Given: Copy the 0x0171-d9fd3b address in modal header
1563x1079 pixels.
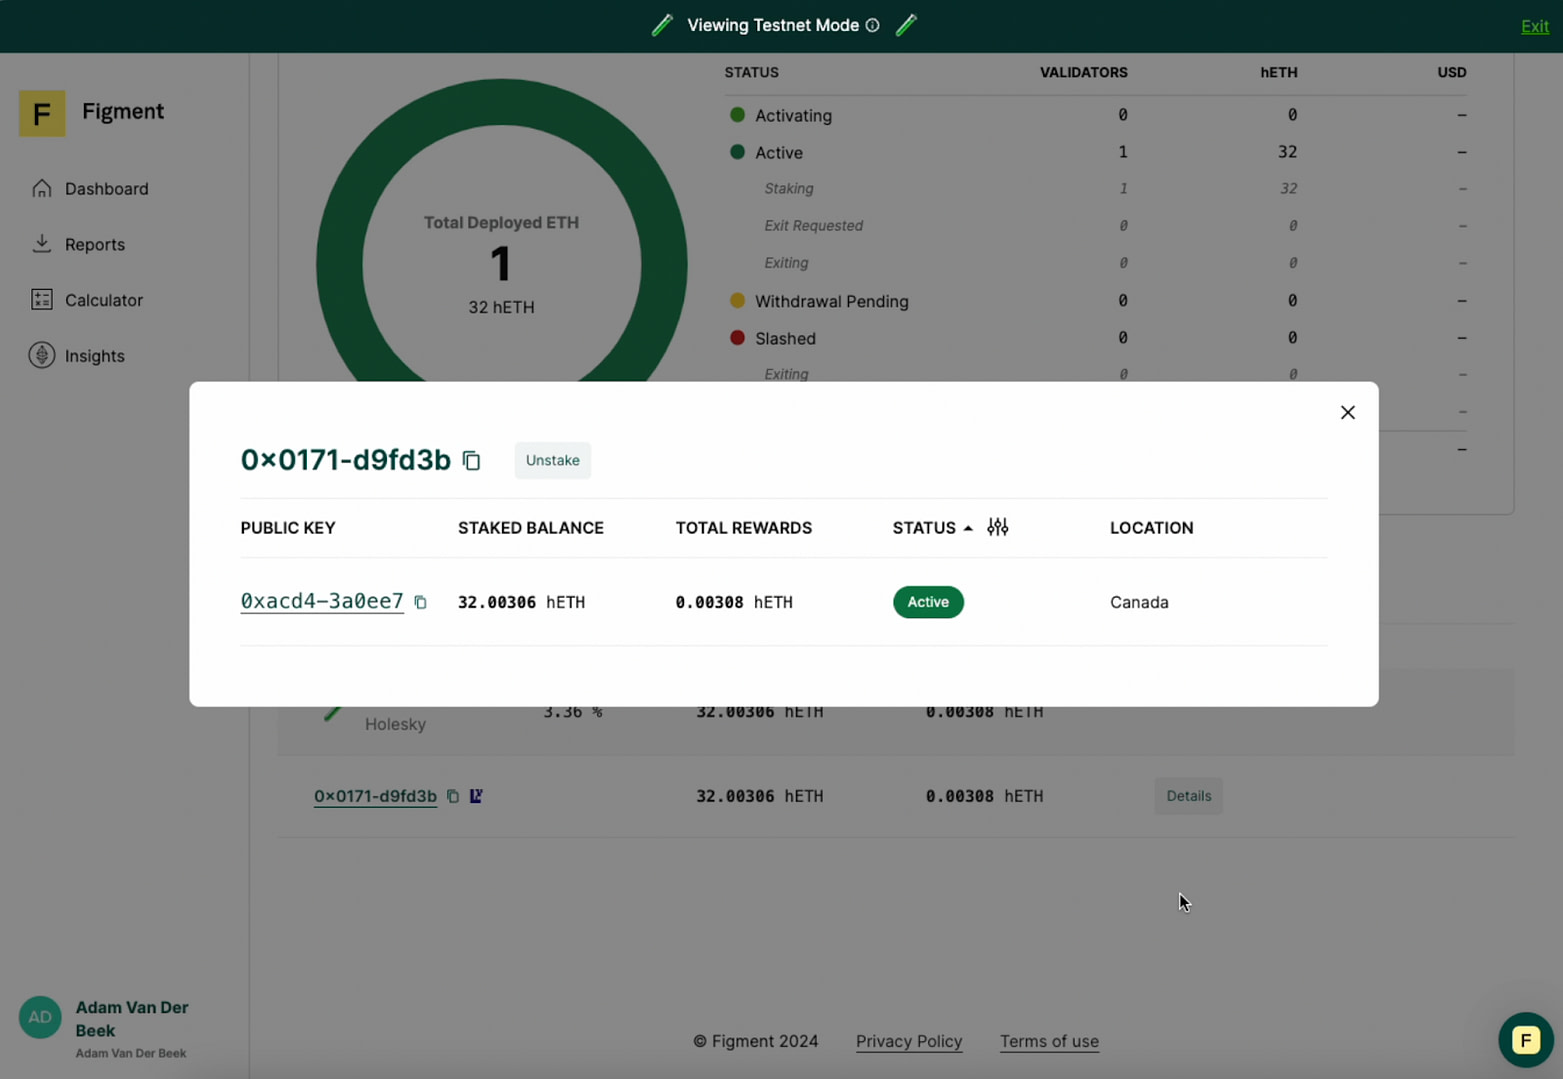Looking at the screenshot, I should [471, 460].
